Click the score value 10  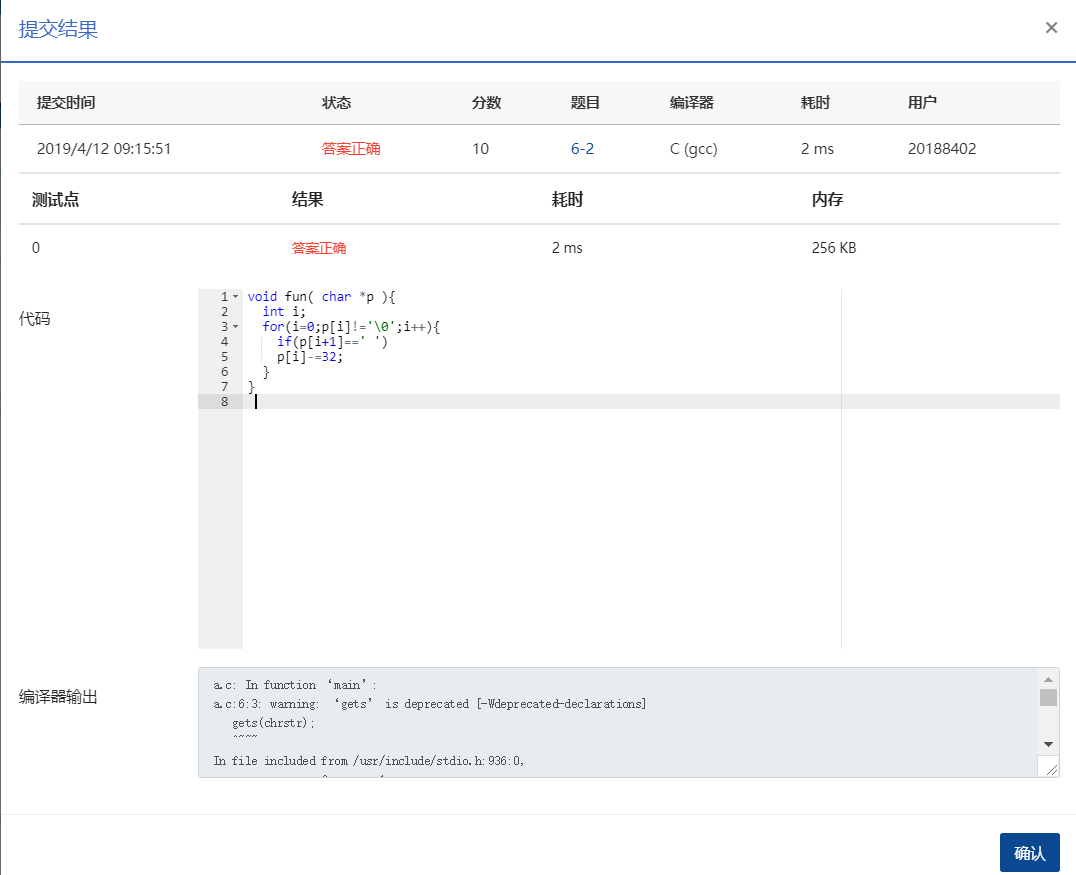click(480, 148)
